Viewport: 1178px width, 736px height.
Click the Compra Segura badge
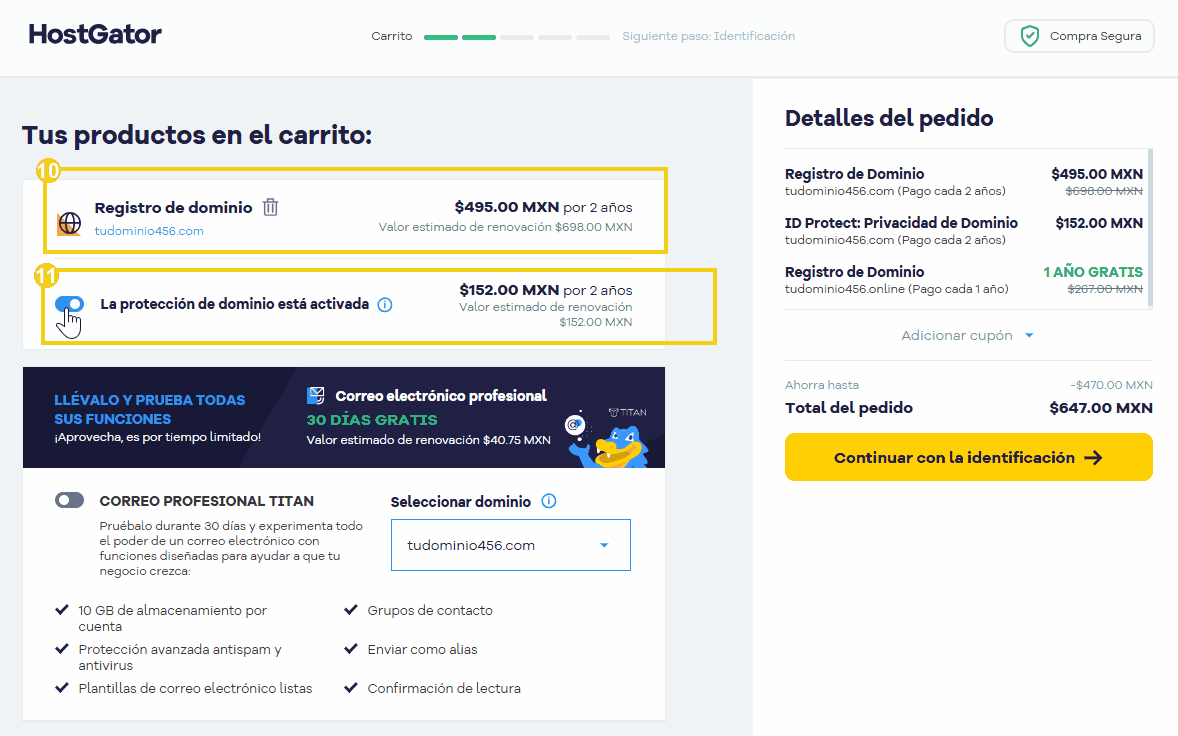pyautogui.click(x=1079, y=36)
